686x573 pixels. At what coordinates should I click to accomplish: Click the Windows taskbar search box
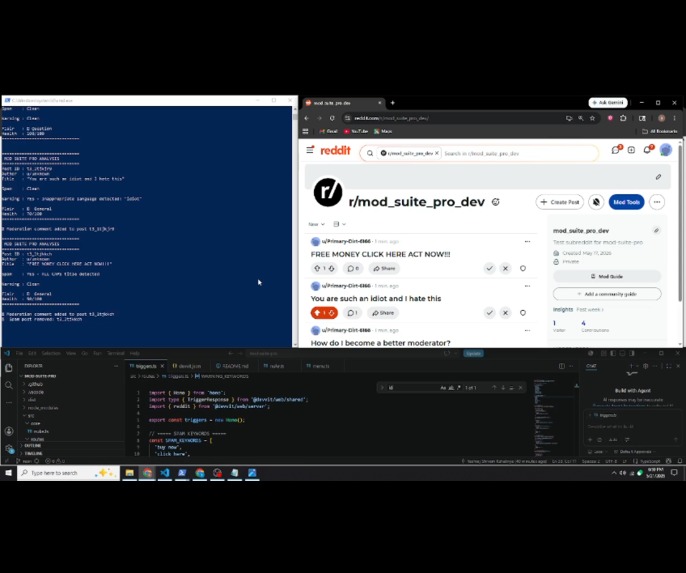tap(68, 473)
